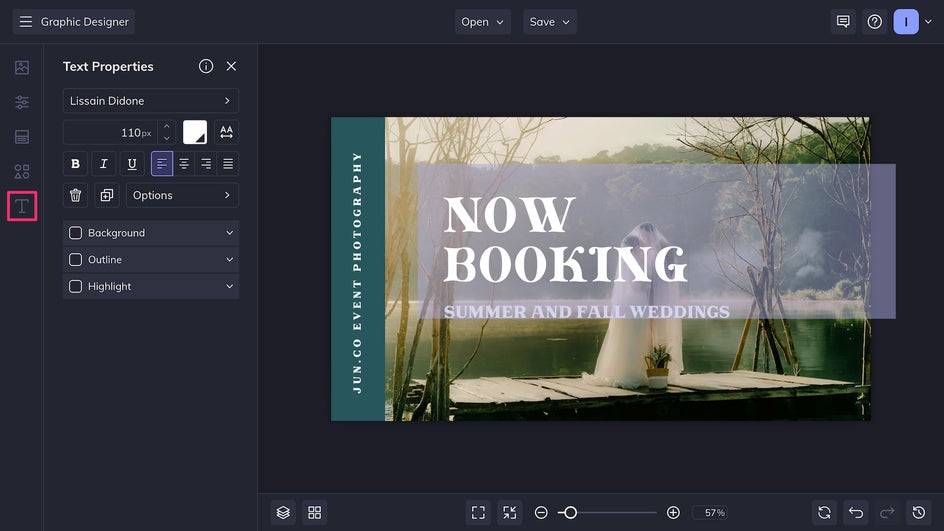The height and width of the screenshot is (531, 944).
Task: Enable the Background checkbox
Action: [75, 233]
